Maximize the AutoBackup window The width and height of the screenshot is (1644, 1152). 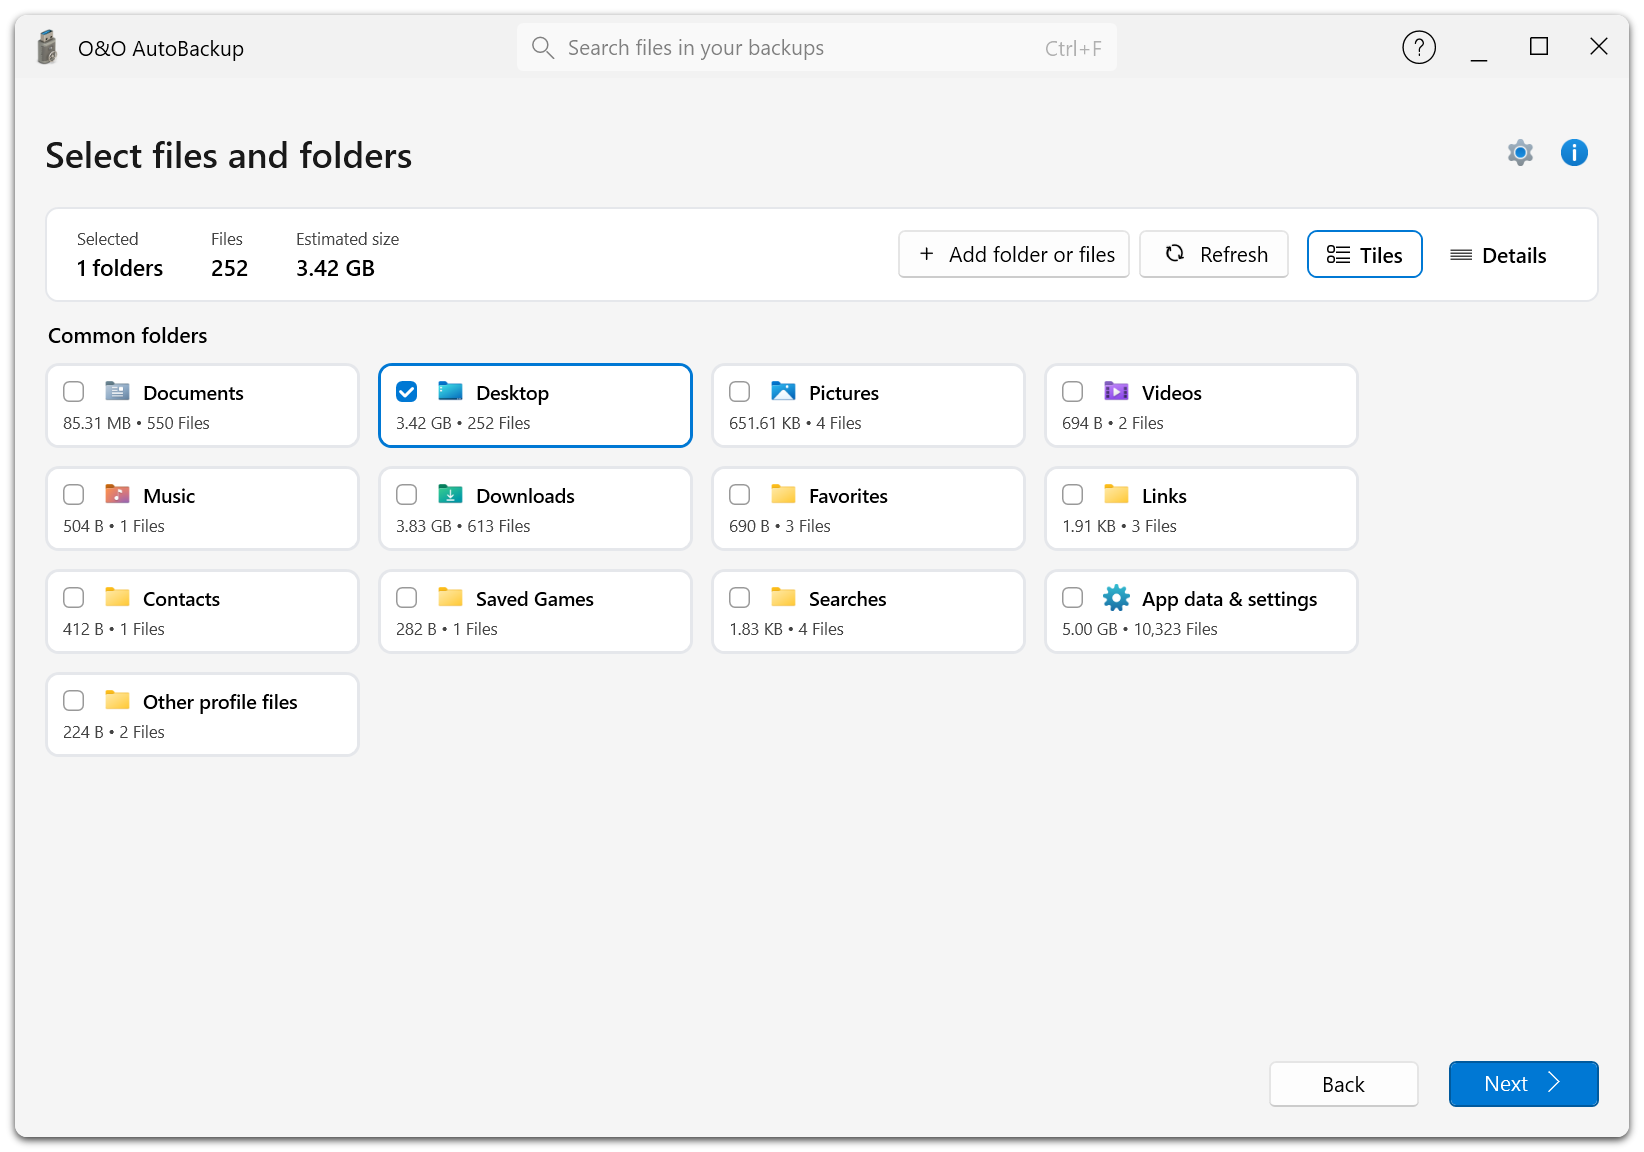click(x=1538, y=47)
